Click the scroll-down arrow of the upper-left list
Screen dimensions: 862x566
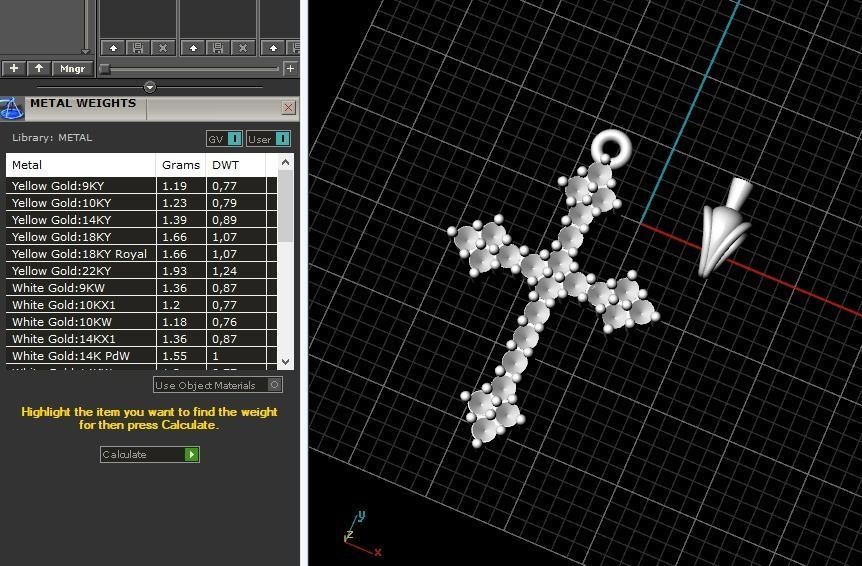(x=85, y=52)
